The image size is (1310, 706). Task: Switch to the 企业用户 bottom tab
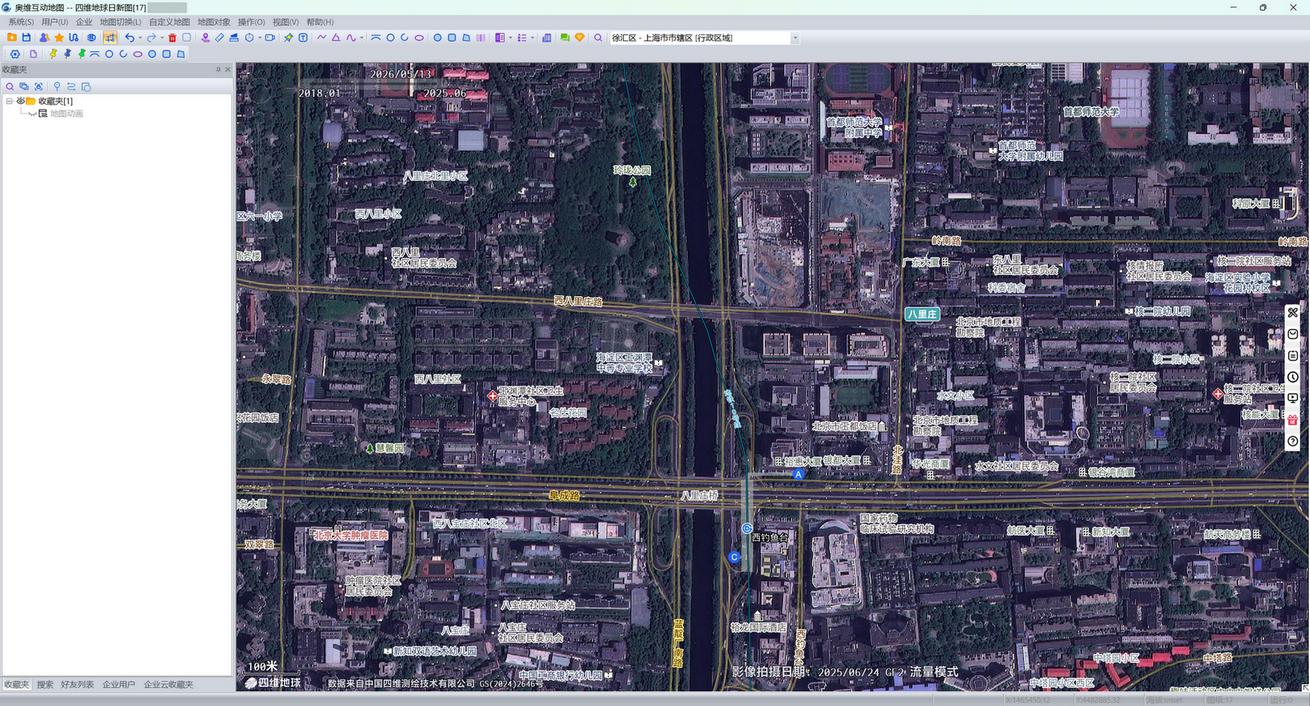point(118,685)
